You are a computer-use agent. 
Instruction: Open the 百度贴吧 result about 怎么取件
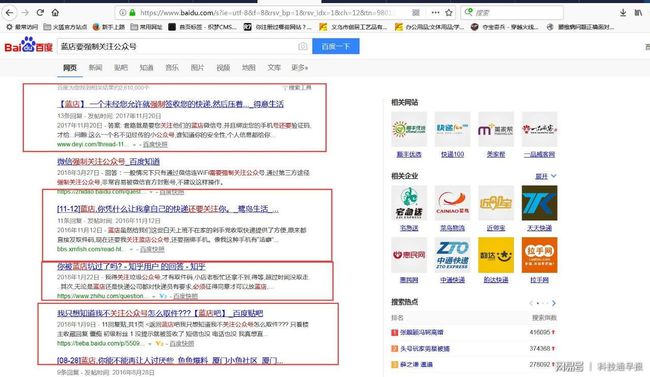(x=160, y=313)
